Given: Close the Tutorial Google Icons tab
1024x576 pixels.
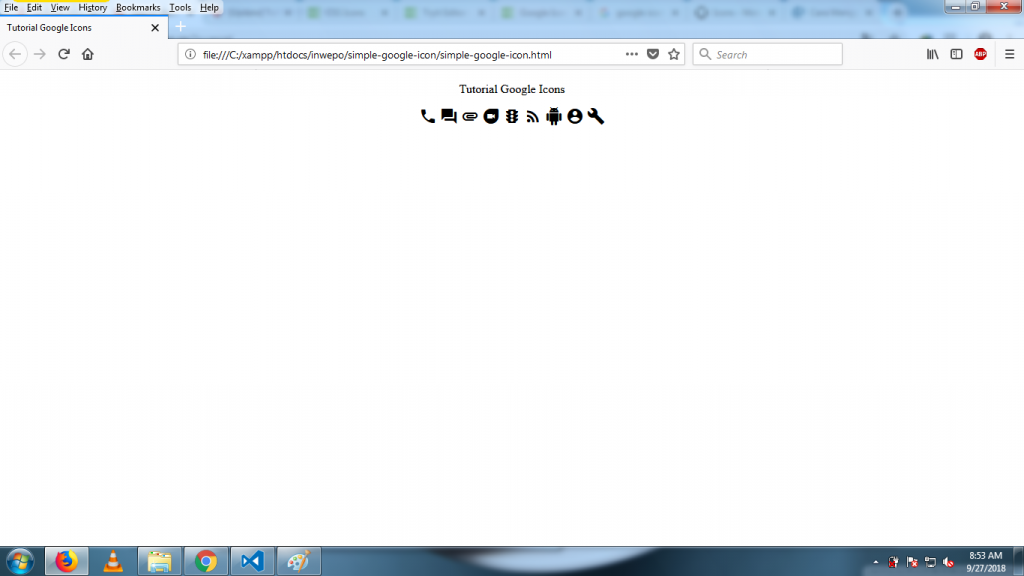Looking at the screenshot, I should (155, 27).
